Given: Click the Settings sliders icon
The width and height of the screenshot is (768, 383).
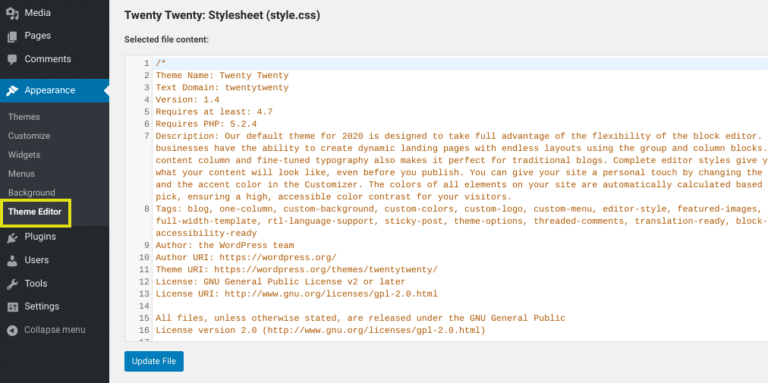Looking at the screenshot, I should tap(13, 307).
